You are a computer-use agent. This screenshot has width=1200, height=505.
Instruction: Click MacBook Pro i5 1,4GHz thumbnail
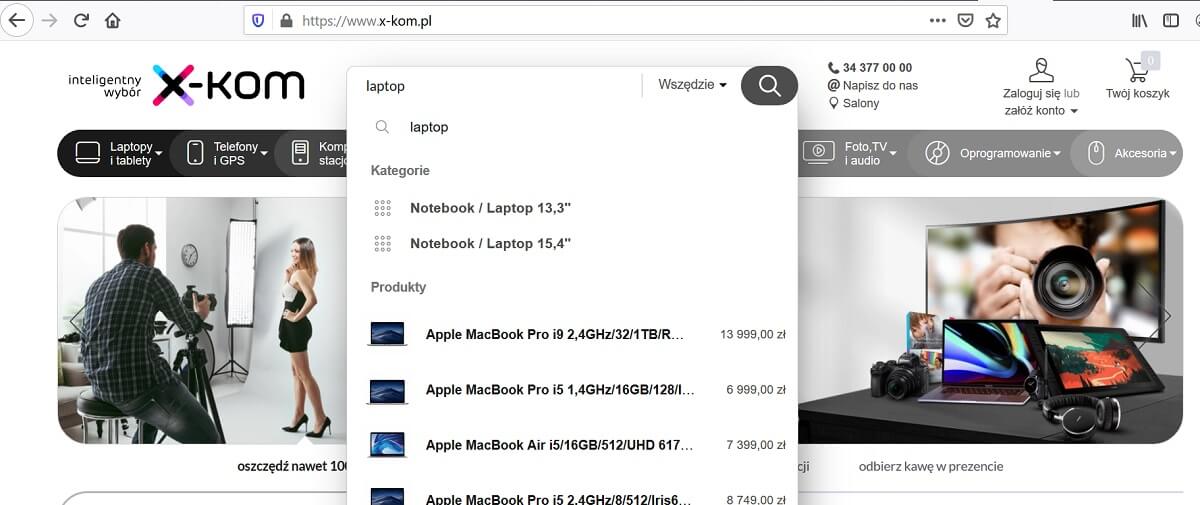point(387,390)
